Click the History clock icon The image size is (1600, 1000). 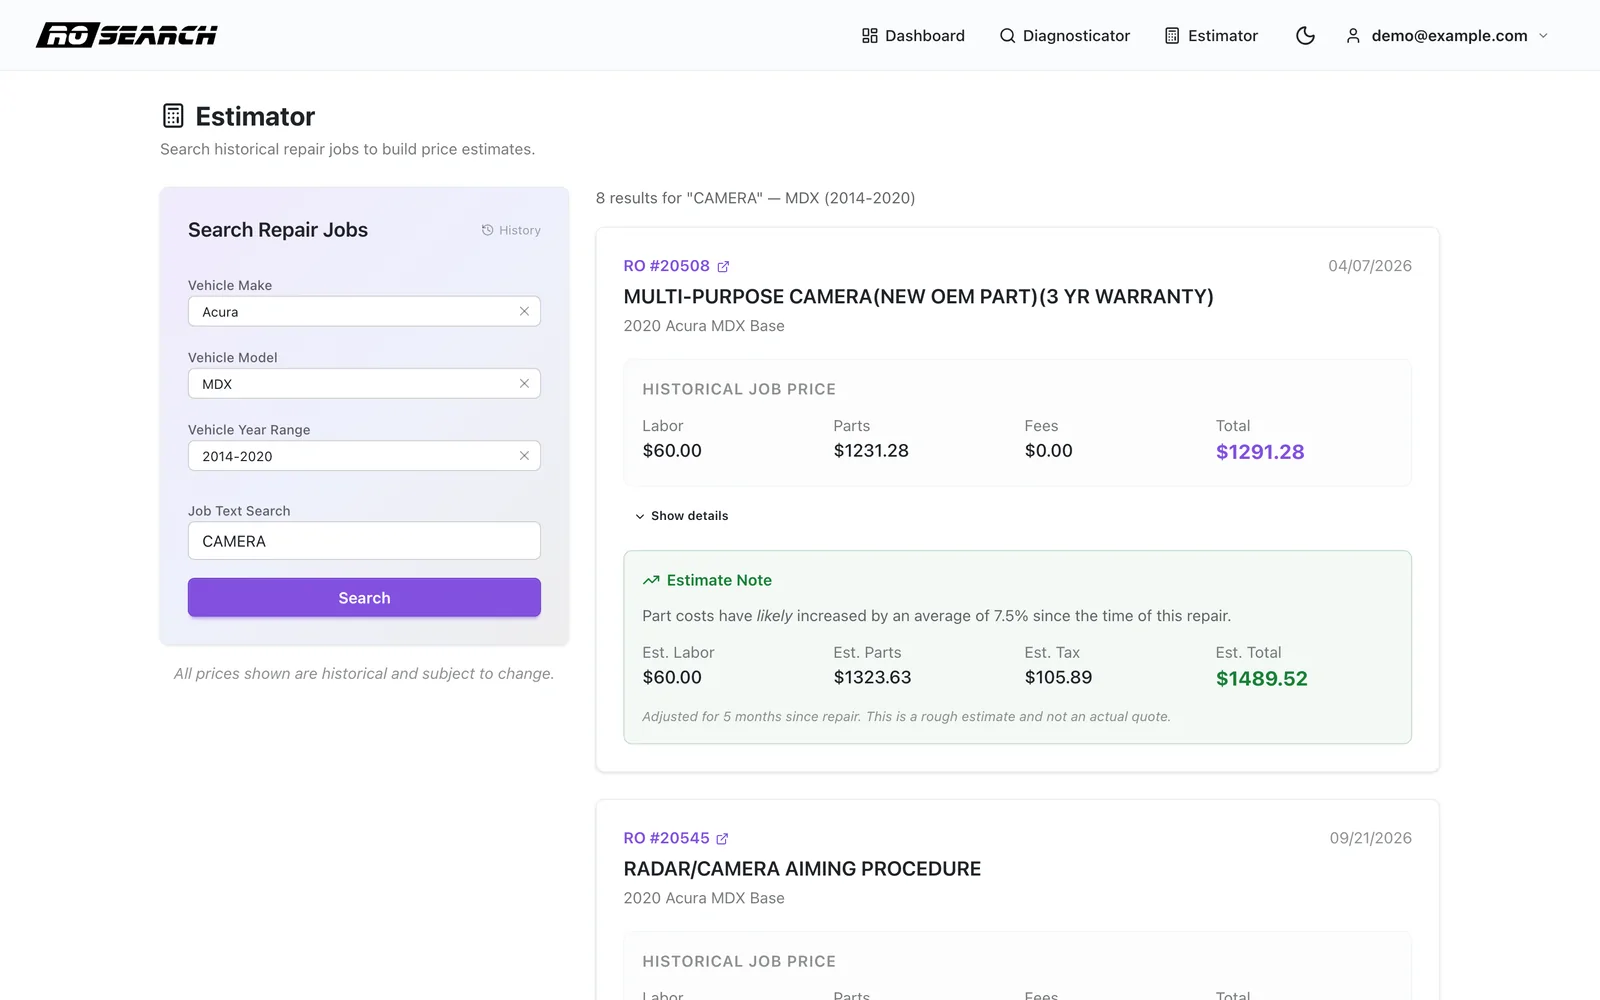(x=488, y=230)
